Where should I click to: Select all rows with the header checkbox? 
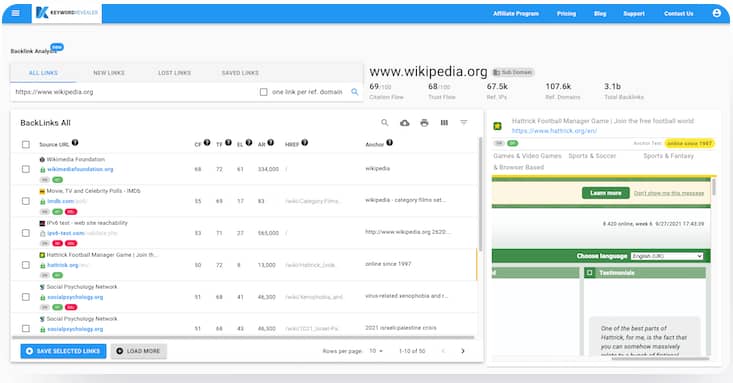pos(26,145)
